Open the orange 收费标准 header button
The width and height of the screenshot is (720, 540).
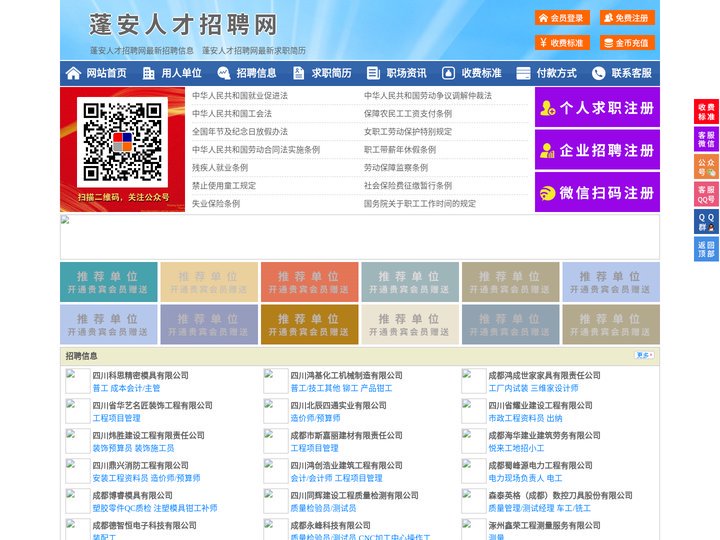coord(562,43)
